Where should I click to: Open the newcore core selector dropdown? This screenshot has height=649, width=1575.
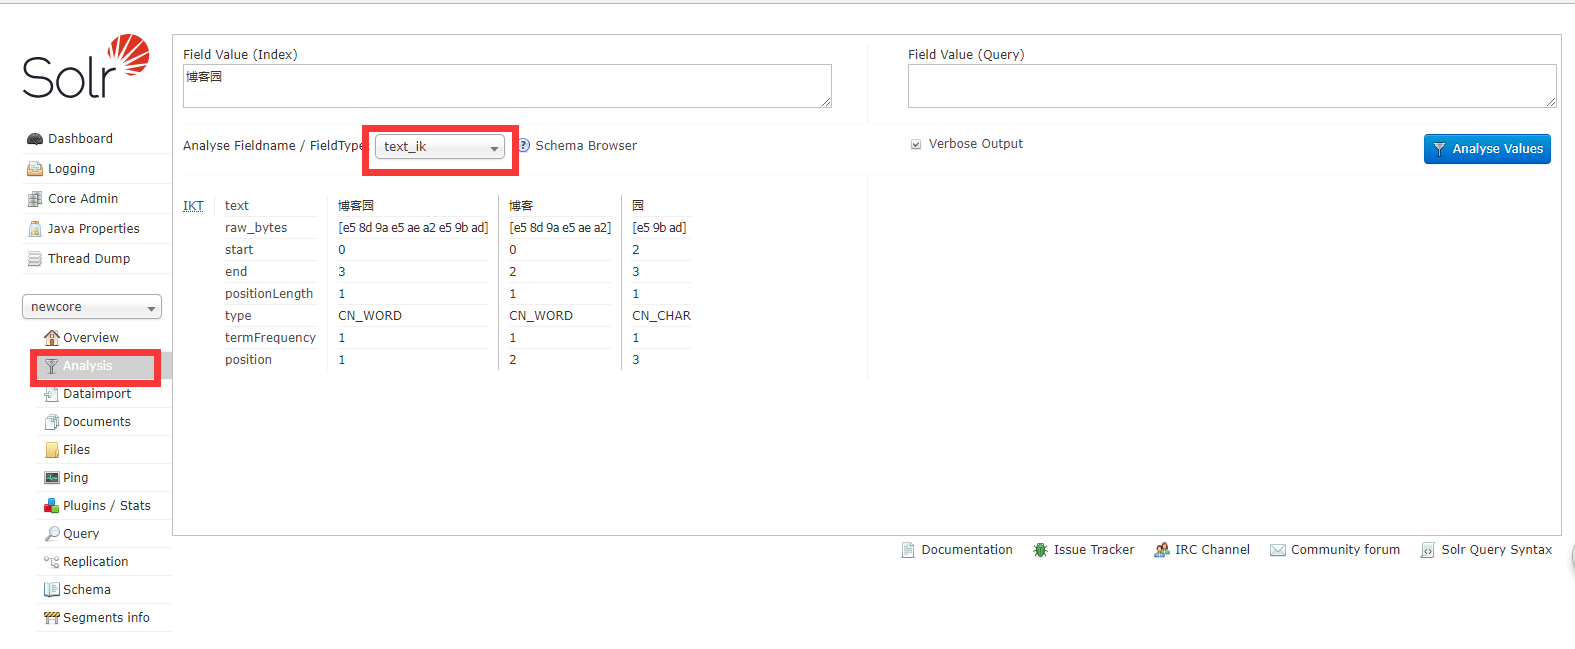pyautogui.click(x=92, y=307)
